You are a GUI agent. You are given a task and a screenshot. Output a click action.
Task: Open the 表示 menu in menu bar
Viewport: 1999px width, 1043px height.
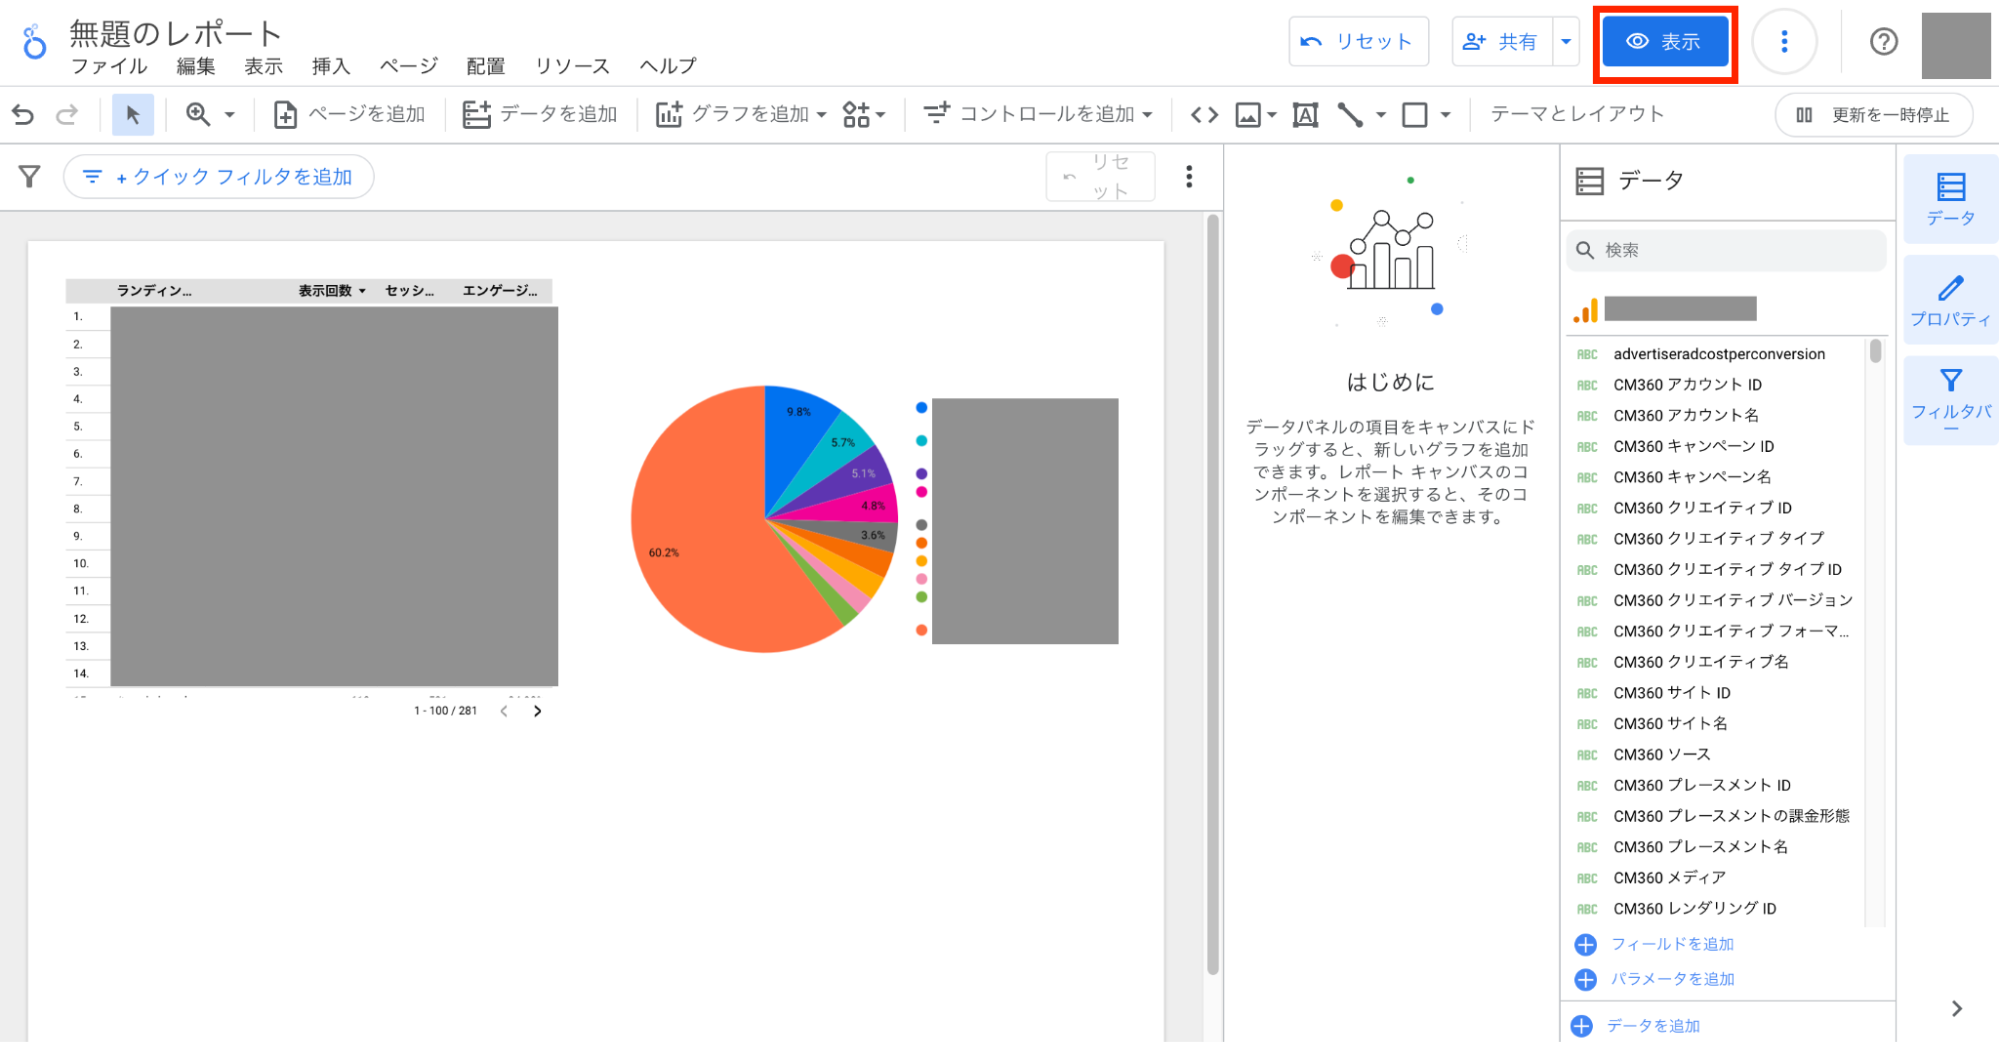click(x=264, y=66)
